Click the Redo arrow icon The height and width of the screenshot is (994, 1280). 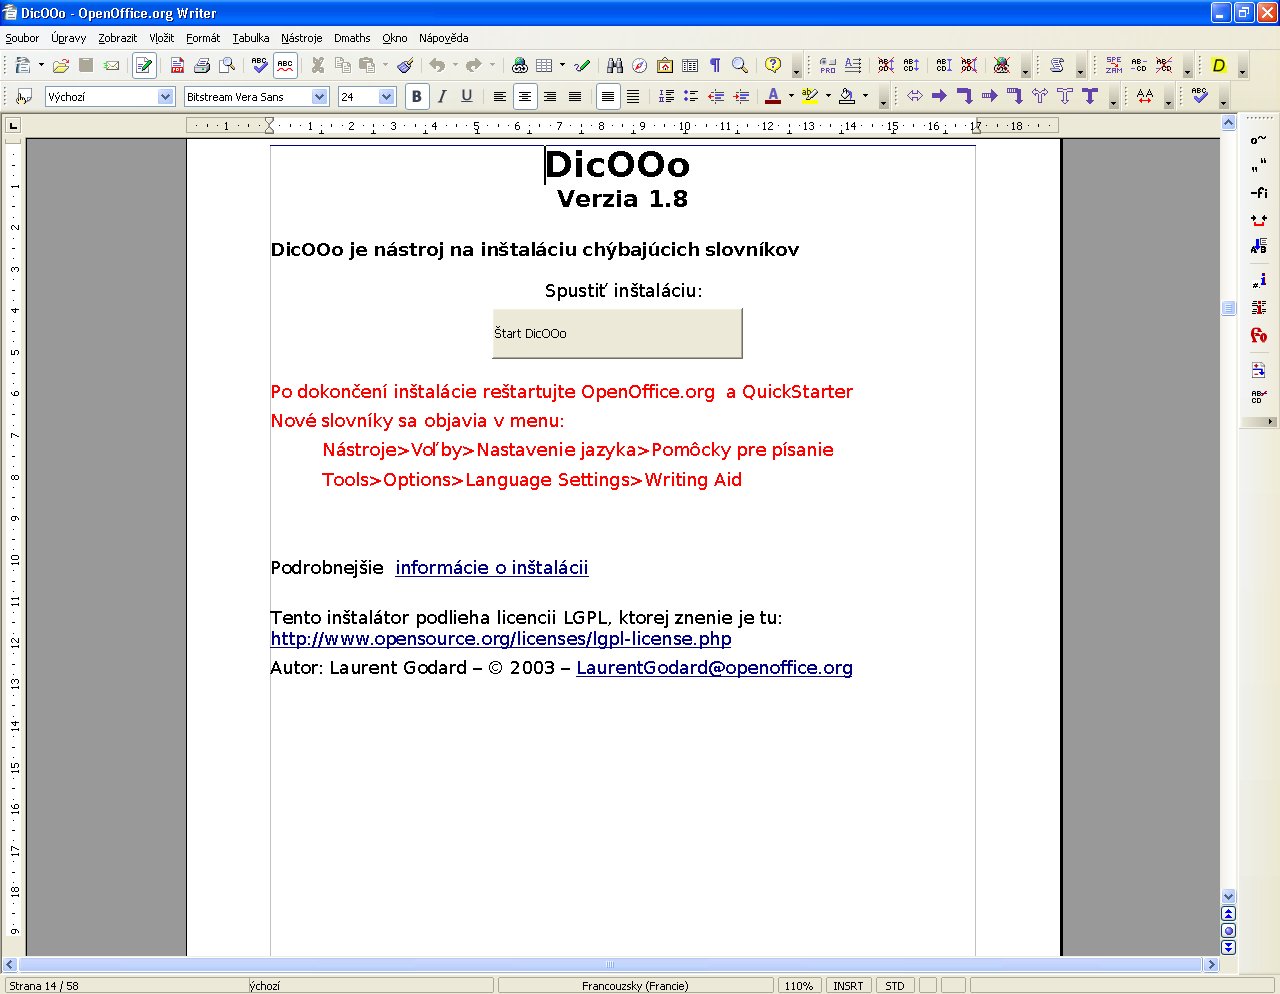(474, 65)
